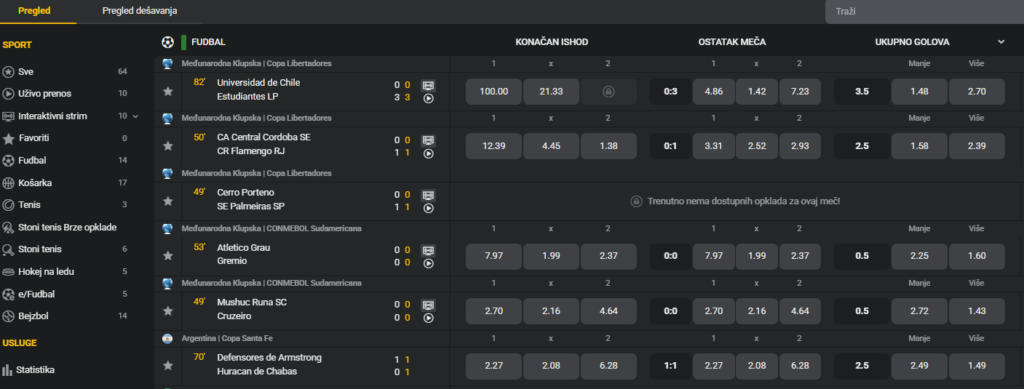1024x389 pixels.
Task: Select the Košarka basketball sport icon
Action: click(8, 183)
